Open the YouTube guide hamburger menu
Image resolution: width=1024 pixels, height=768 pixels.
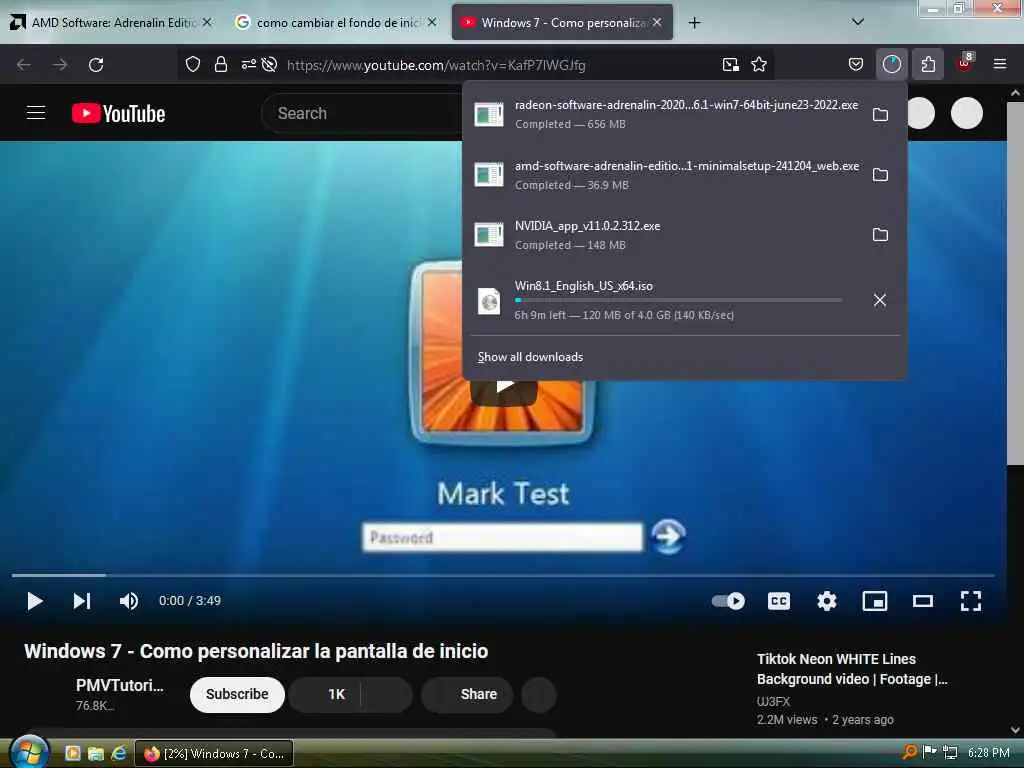tap(36, 113)
